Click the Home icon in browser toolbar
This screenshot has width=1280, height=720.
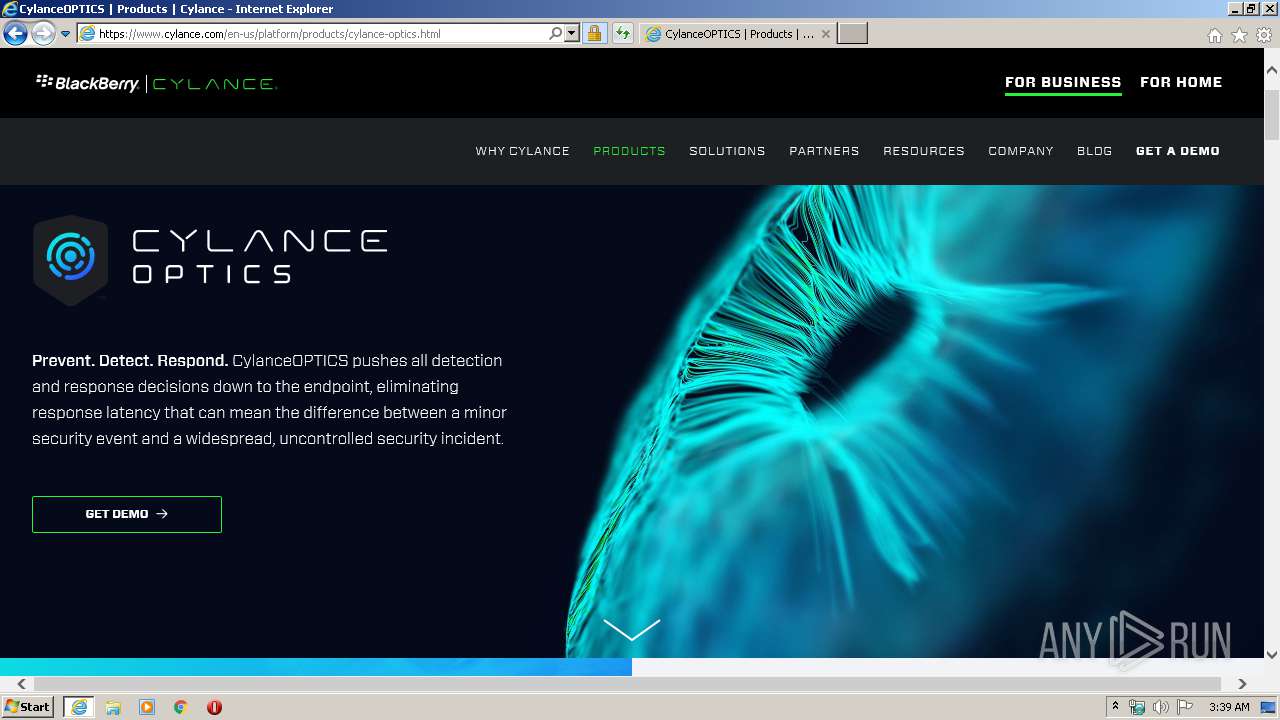[x=1214, y=34]
